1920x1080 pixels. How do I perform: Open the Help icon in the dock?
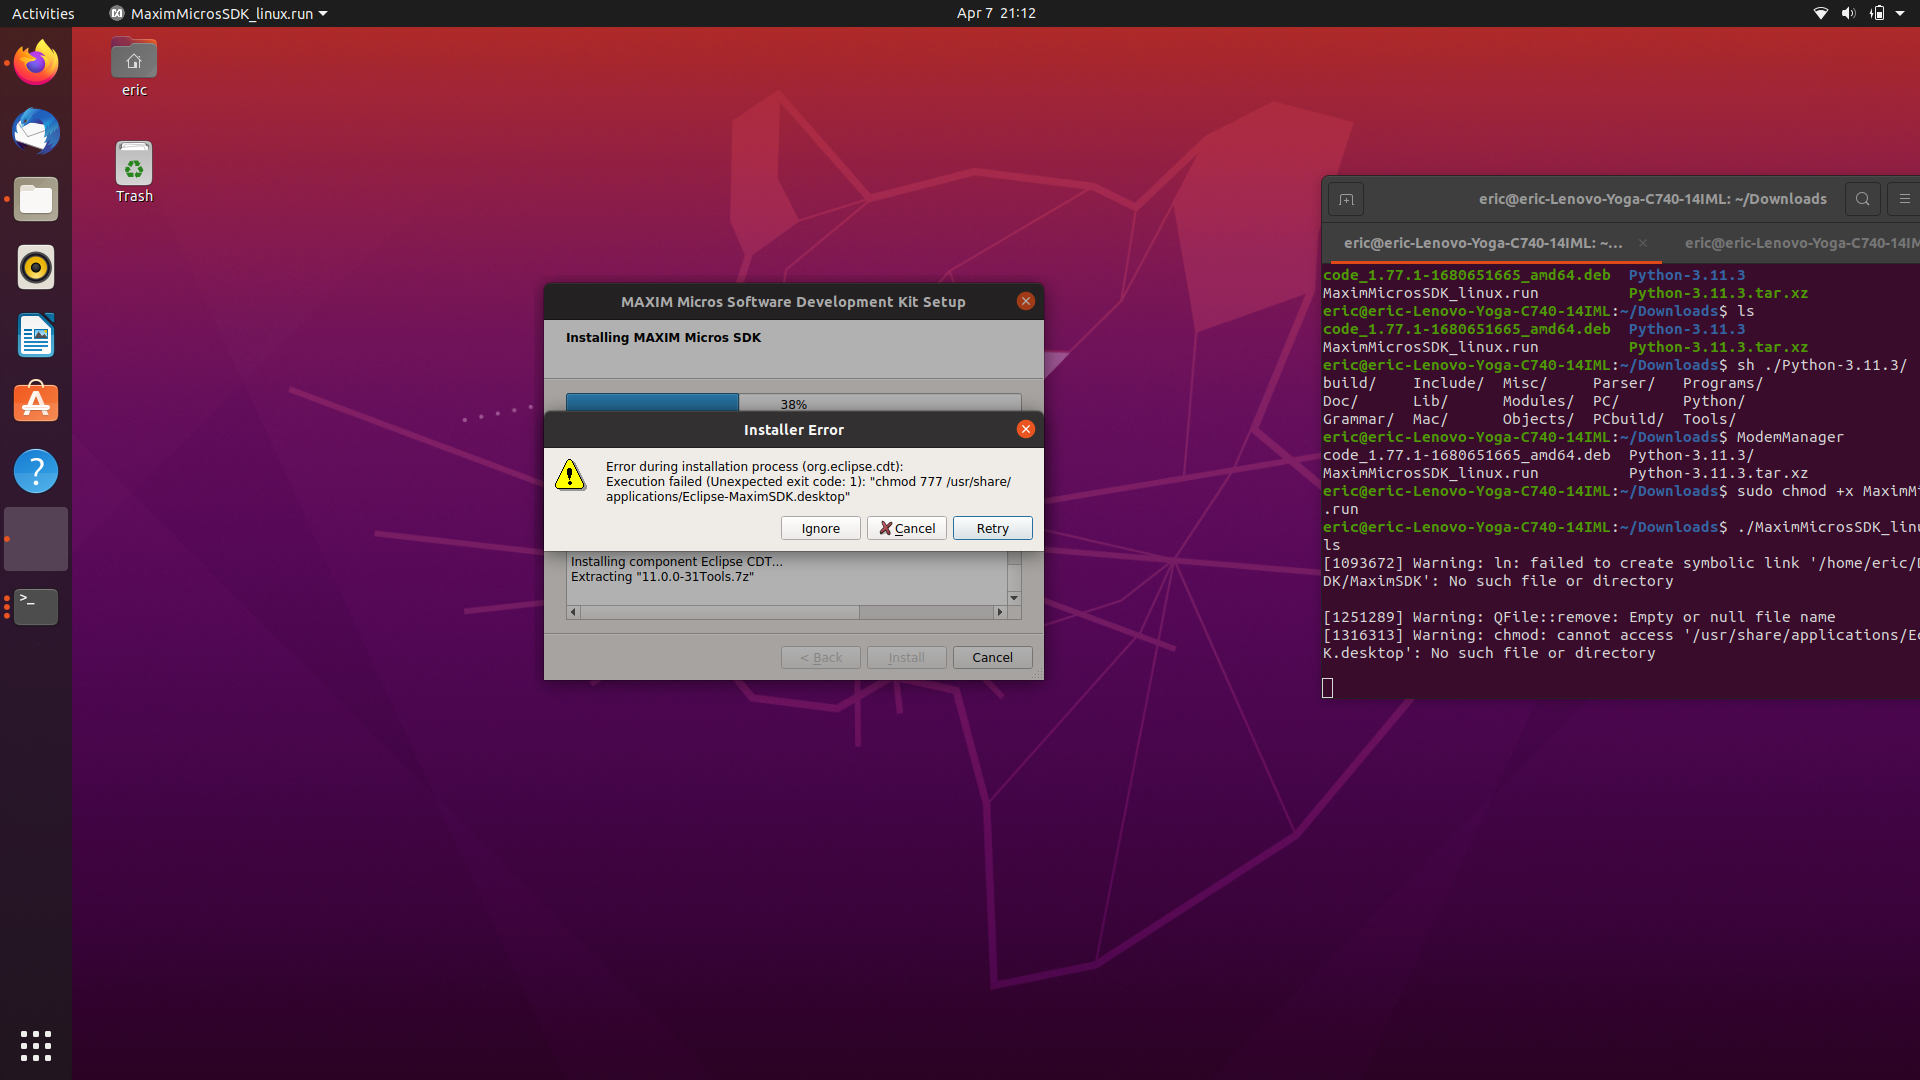click(x=36, y=471)
